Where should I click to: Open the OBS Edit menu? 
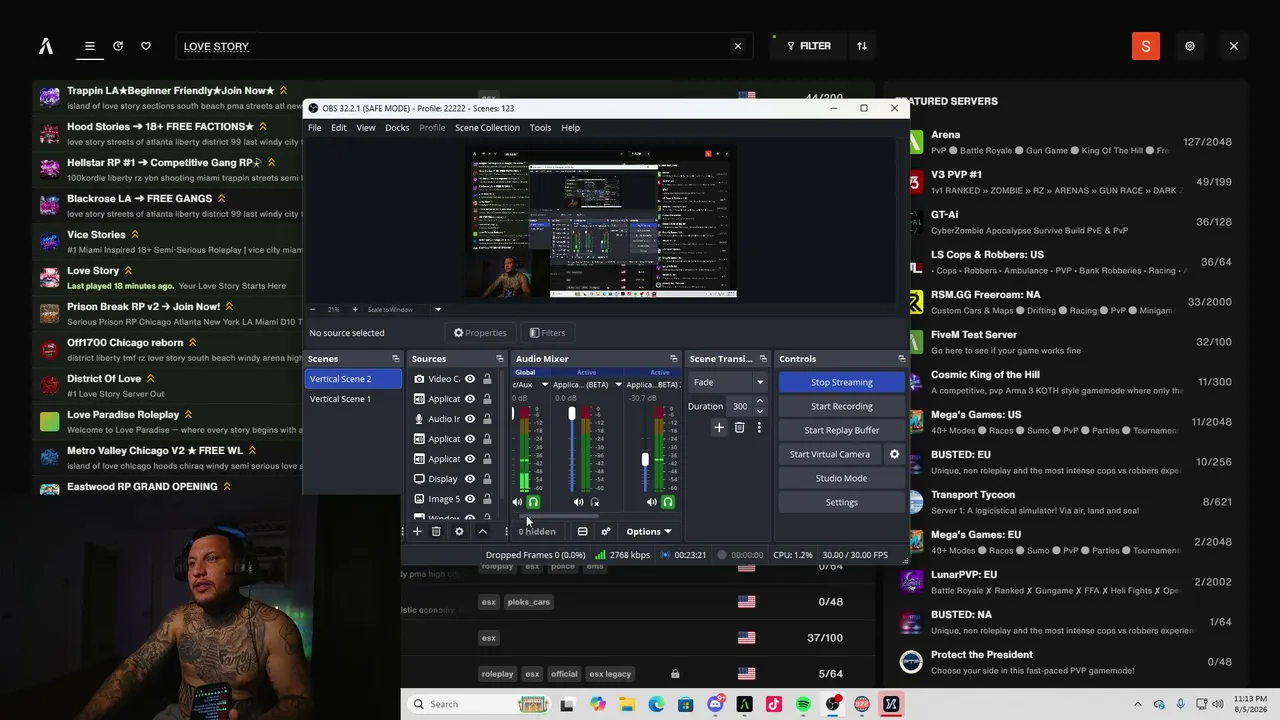339,128
